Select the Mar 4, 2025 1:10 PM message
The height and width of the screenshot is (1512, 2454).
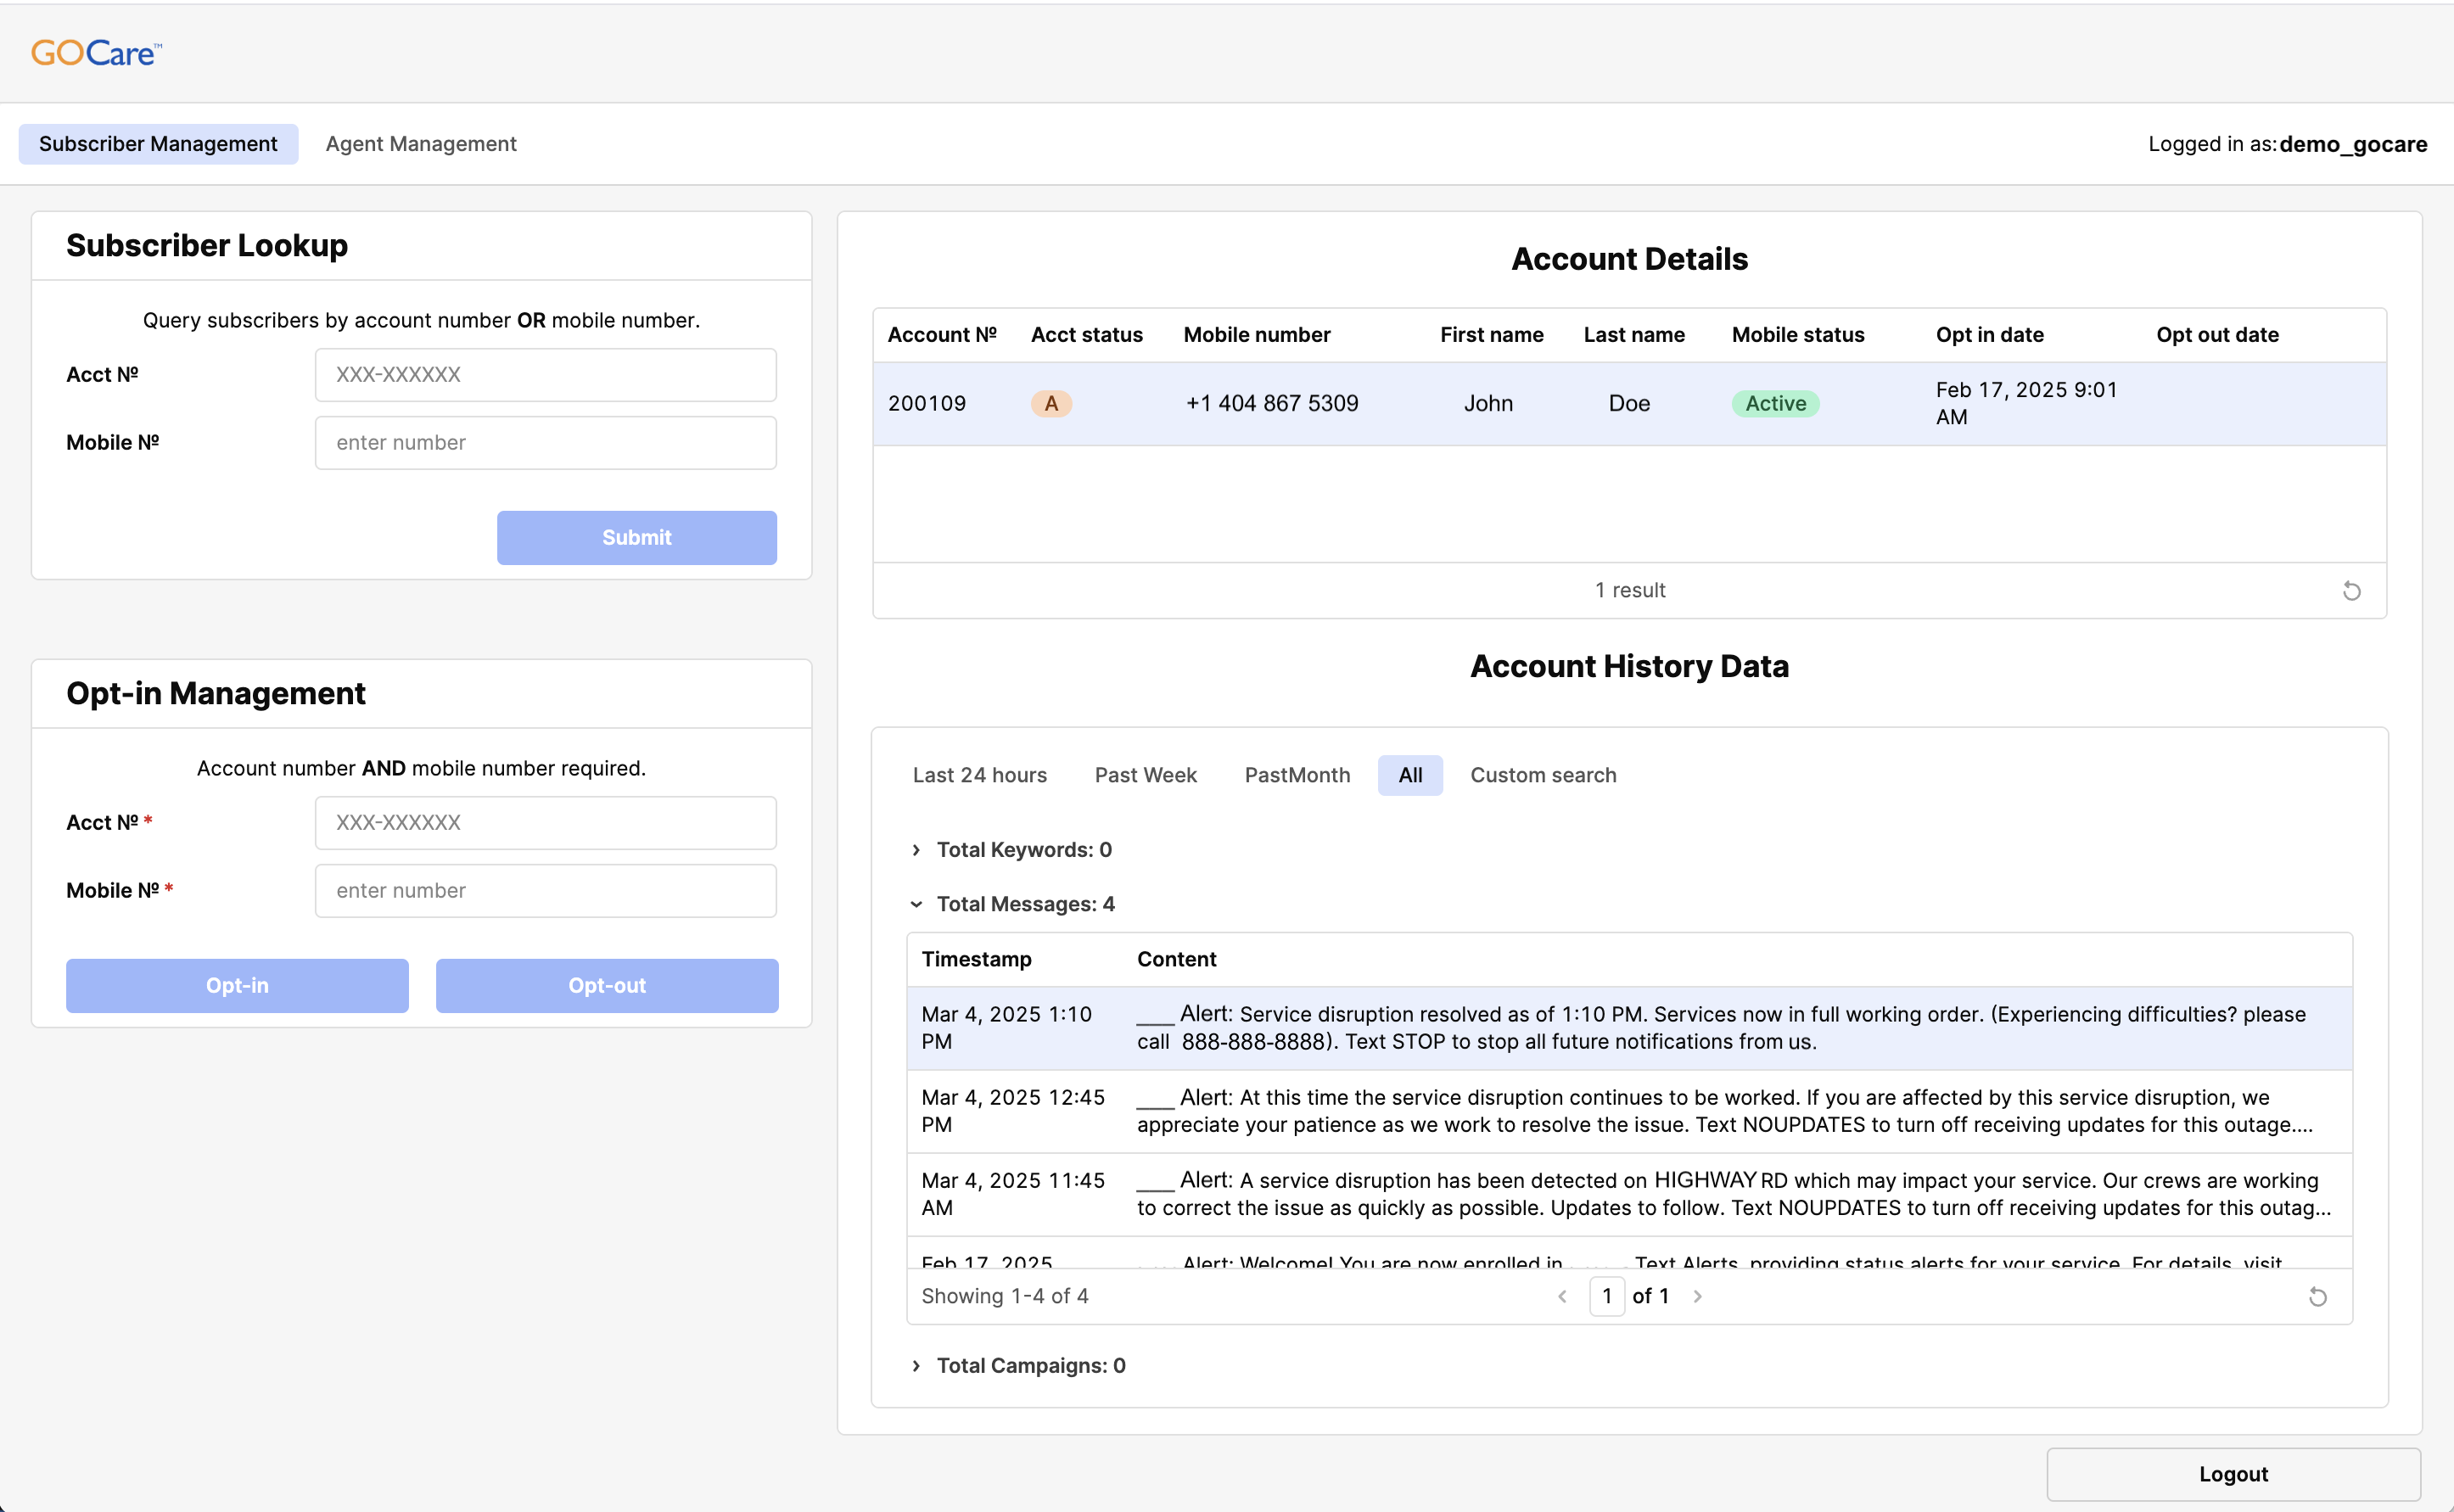pyautogui.click(x=1629, y=1028)
